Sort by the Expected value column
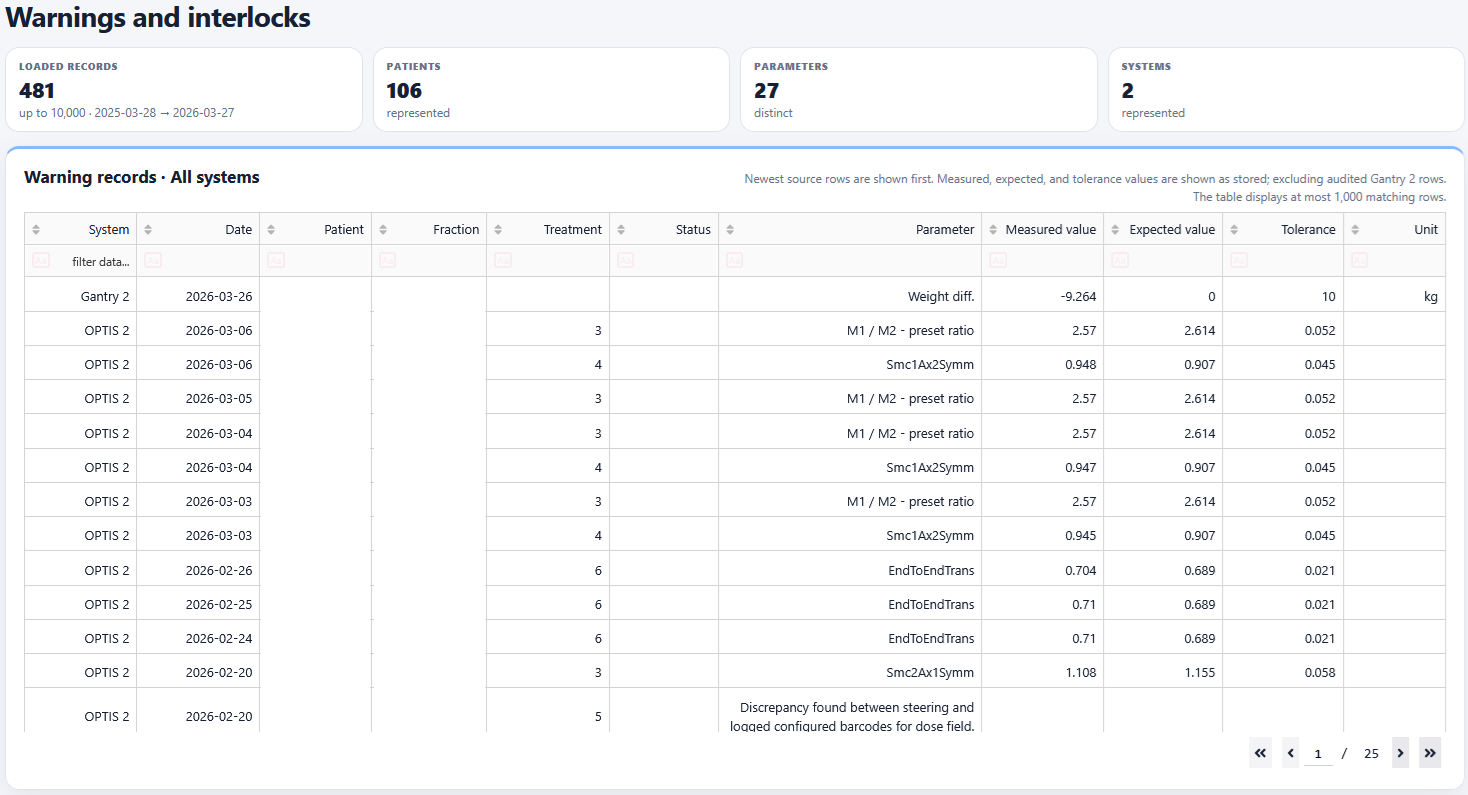The image size is (1468, 795). (x=1115, y=229)
